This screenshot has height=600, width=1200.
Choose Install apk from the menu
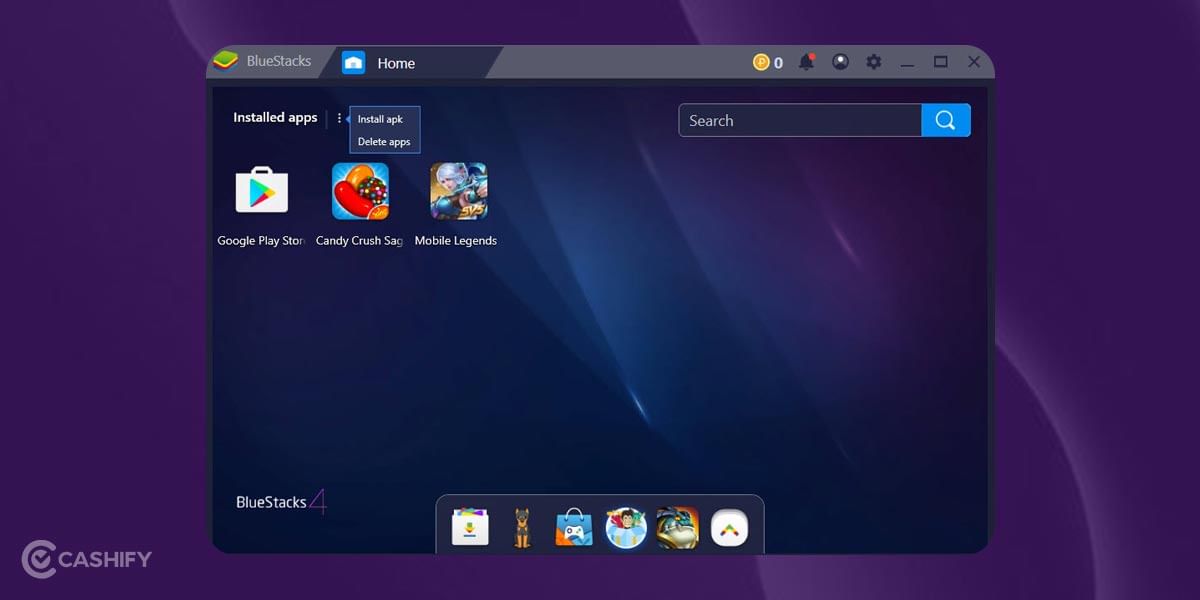click(380, 119)
